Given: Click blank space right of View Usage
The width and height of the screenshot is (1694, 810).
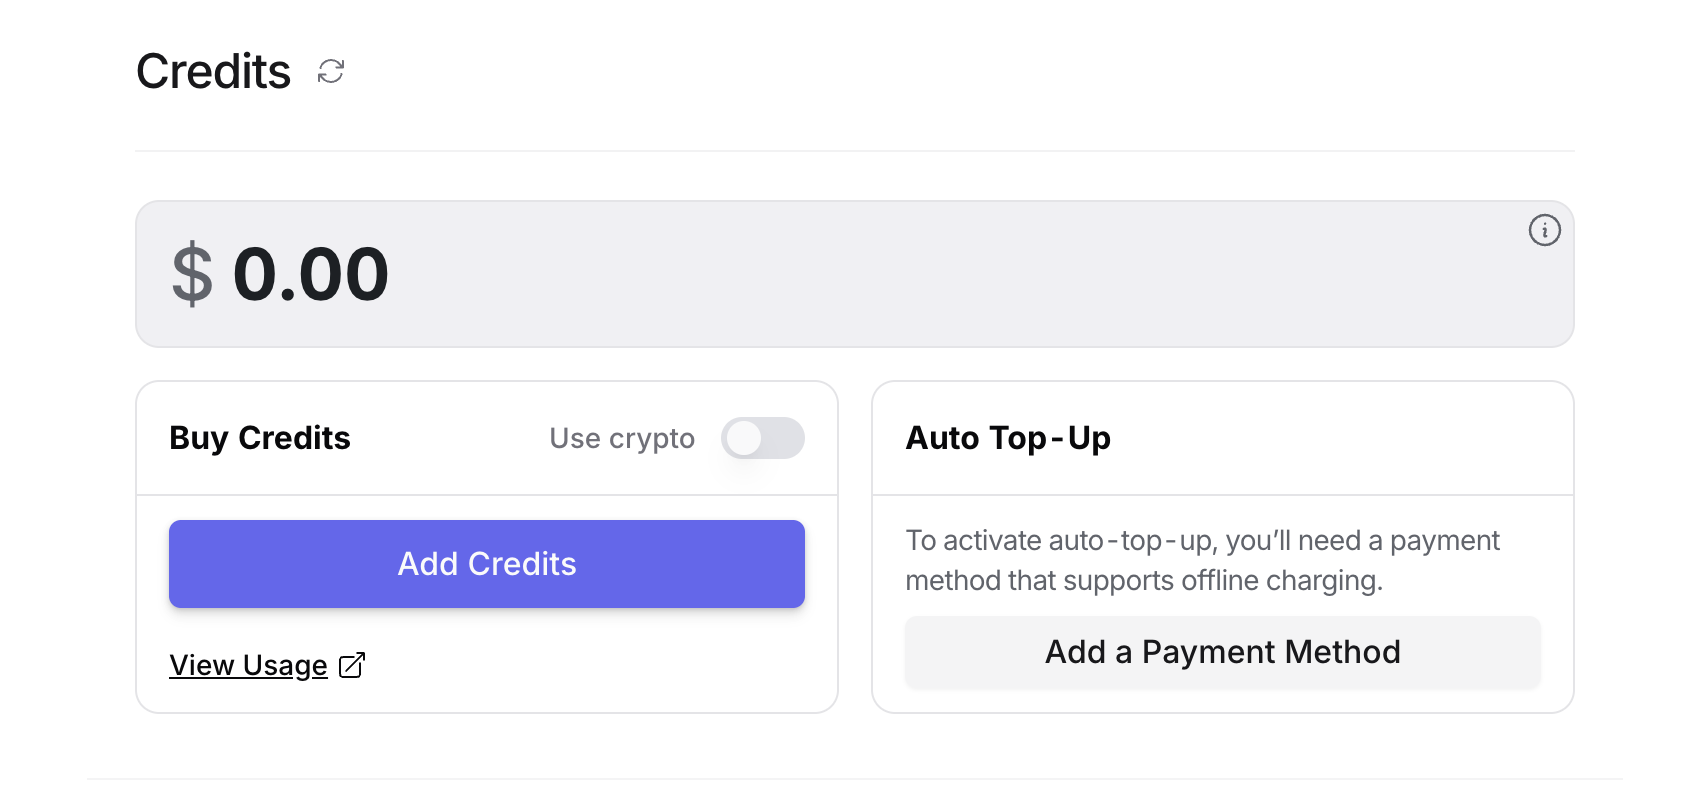Looking at the screenshot, I should 600,666.
